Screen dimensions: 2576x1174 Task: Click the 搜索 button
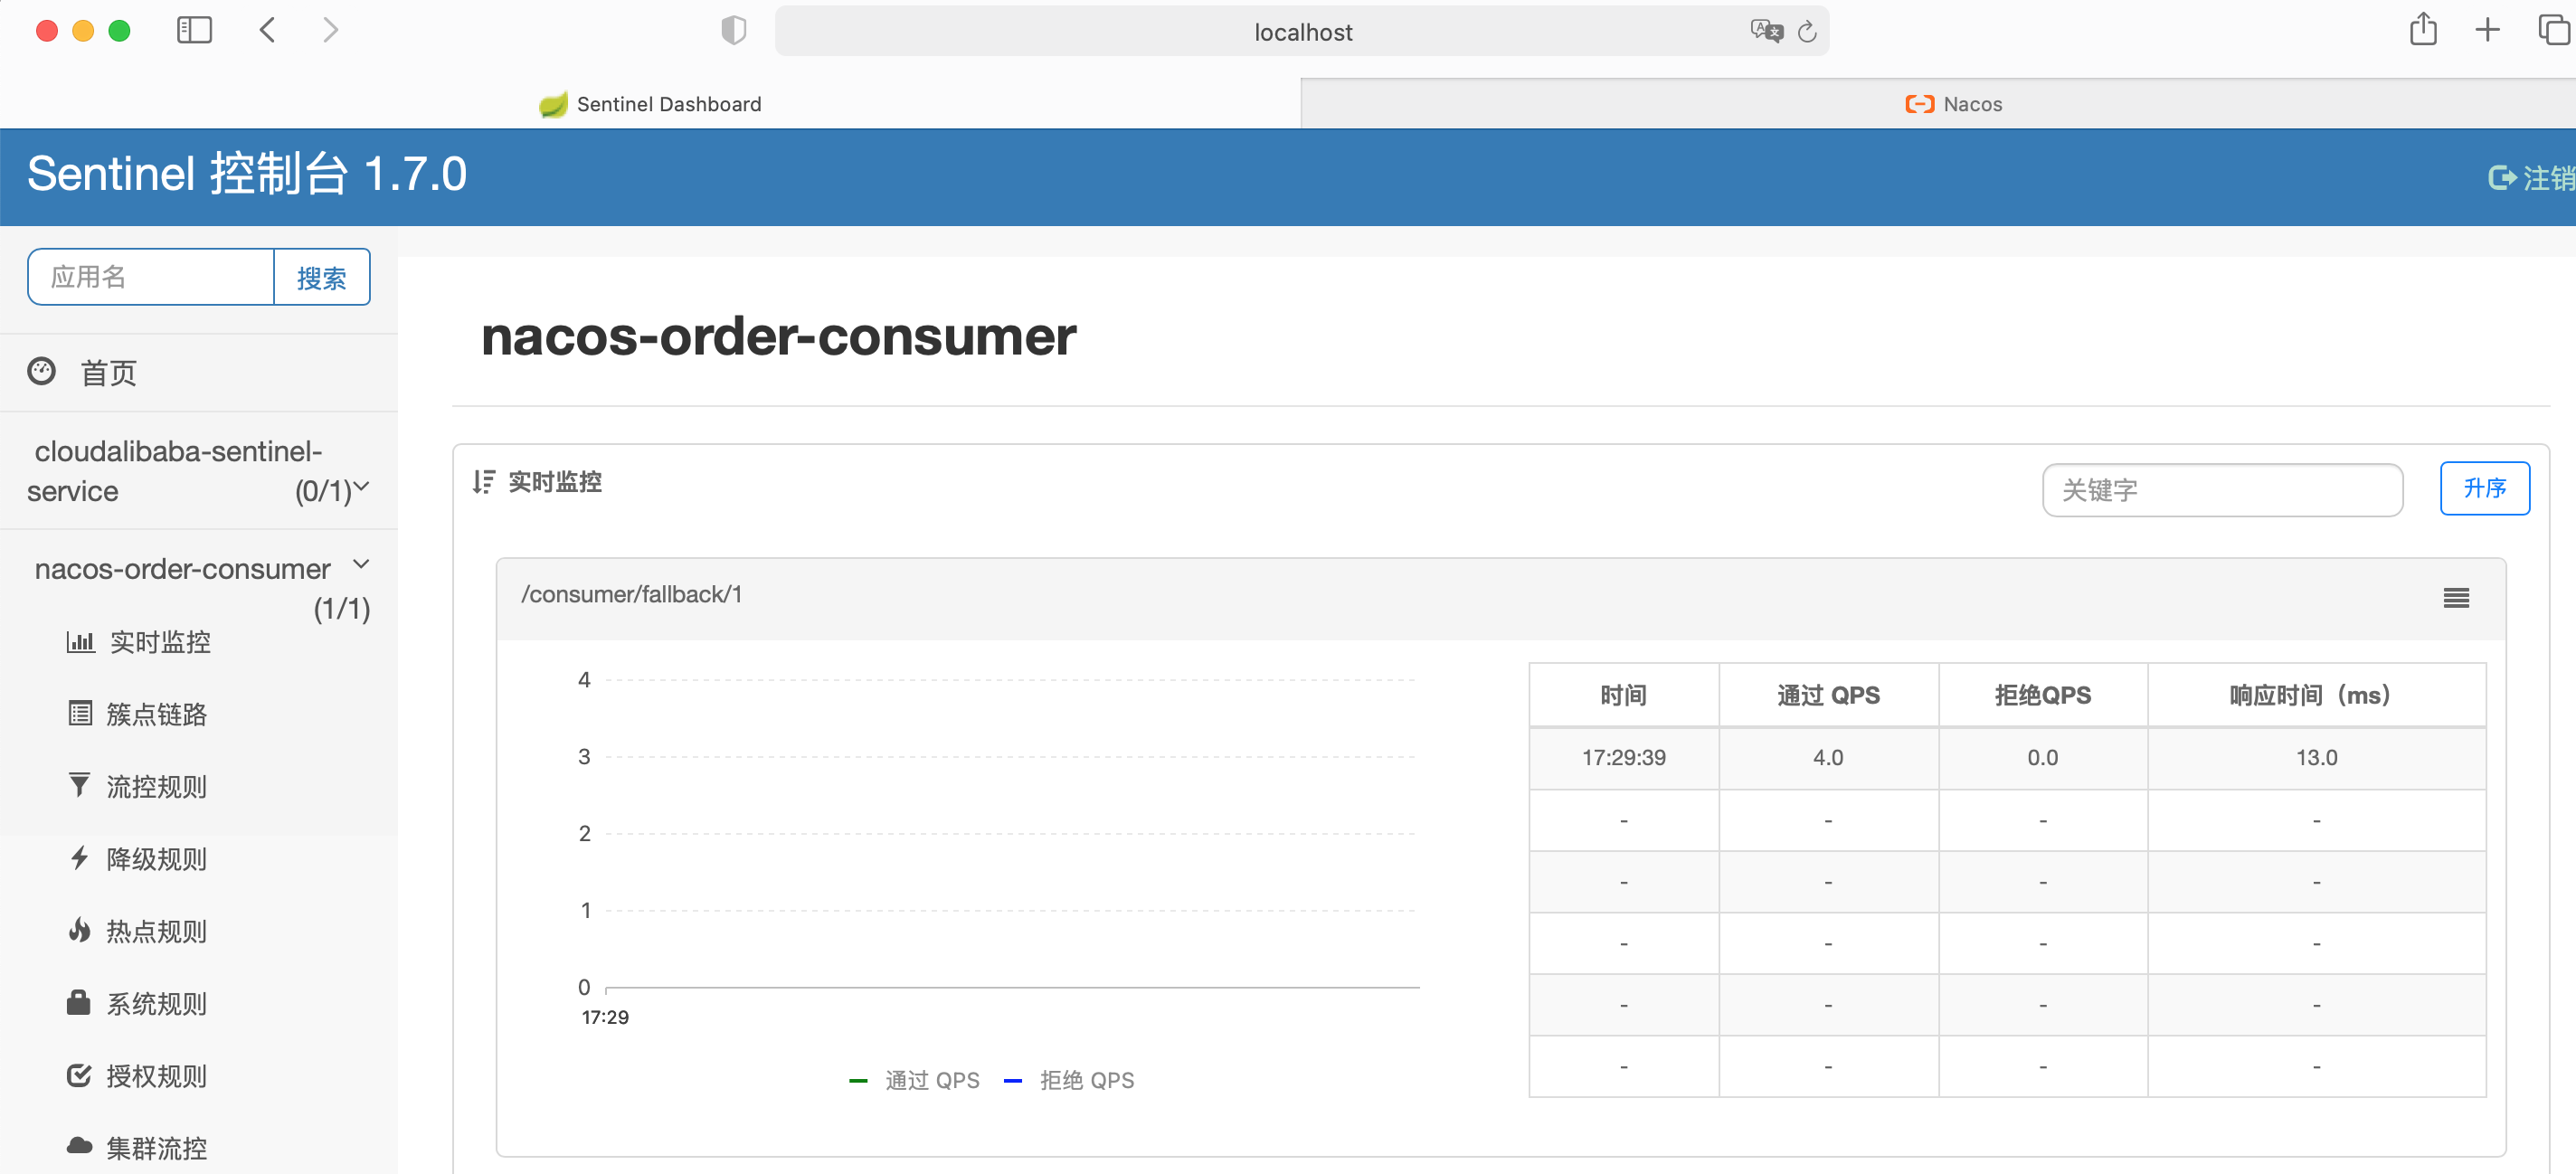pyautogui.click(x=322, y=277)
